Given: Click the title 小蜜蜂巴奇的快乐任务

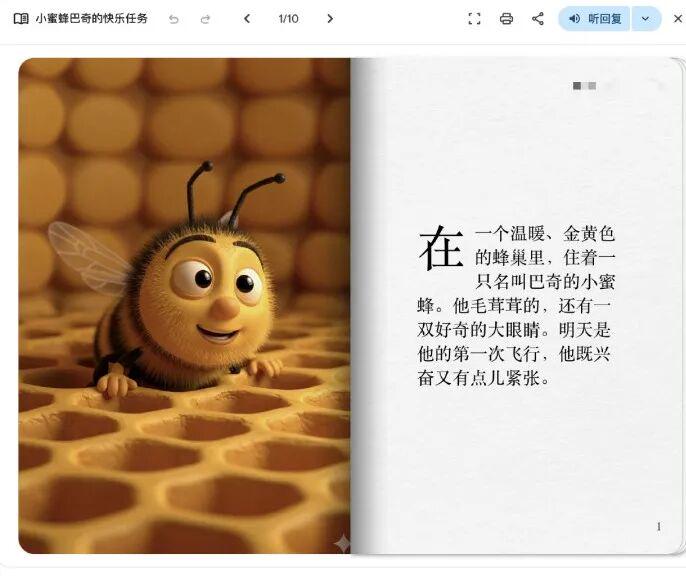Looking at the screenshot, I should tap(91, 19).
